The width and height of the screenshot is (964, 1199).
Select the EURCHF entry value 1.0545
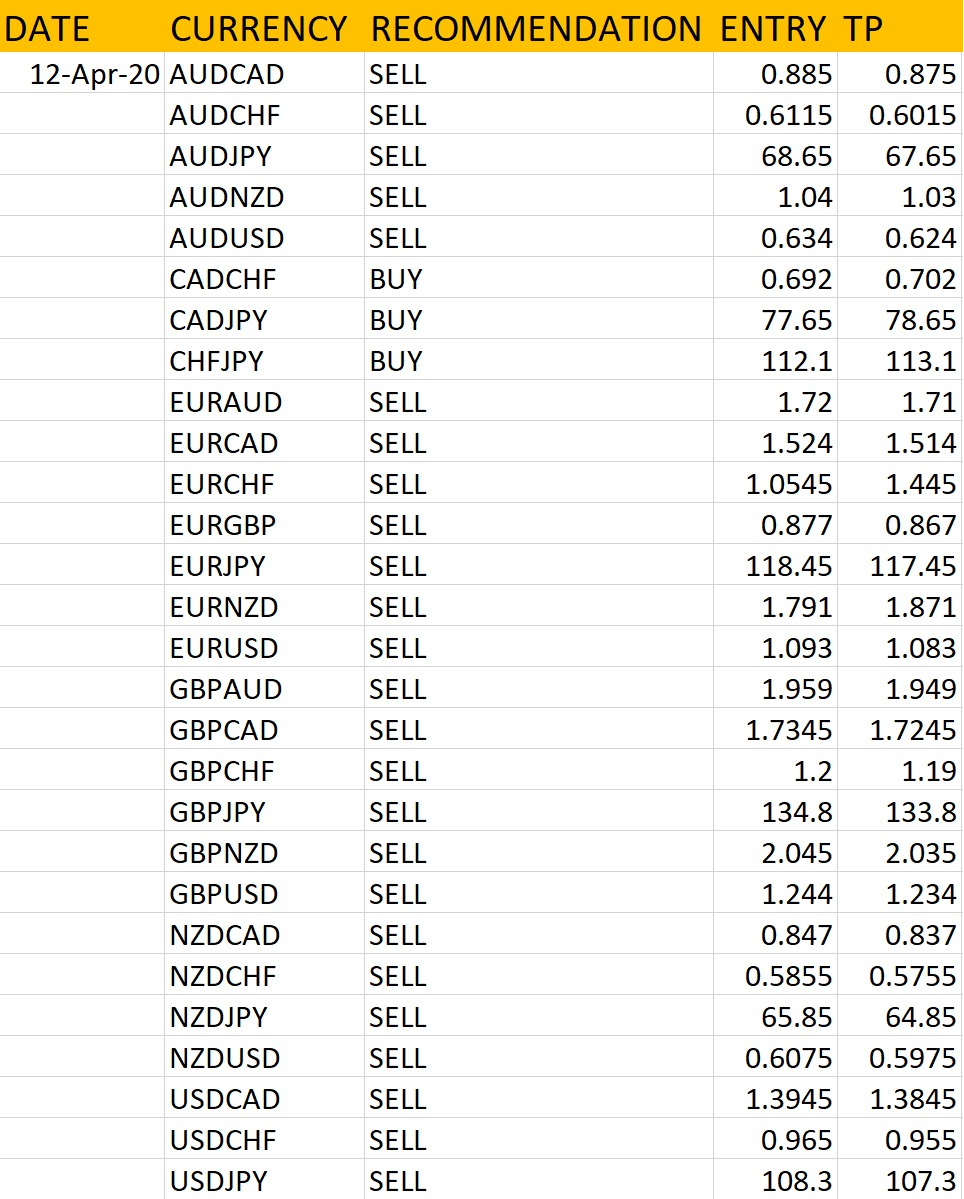click(775, 483)
